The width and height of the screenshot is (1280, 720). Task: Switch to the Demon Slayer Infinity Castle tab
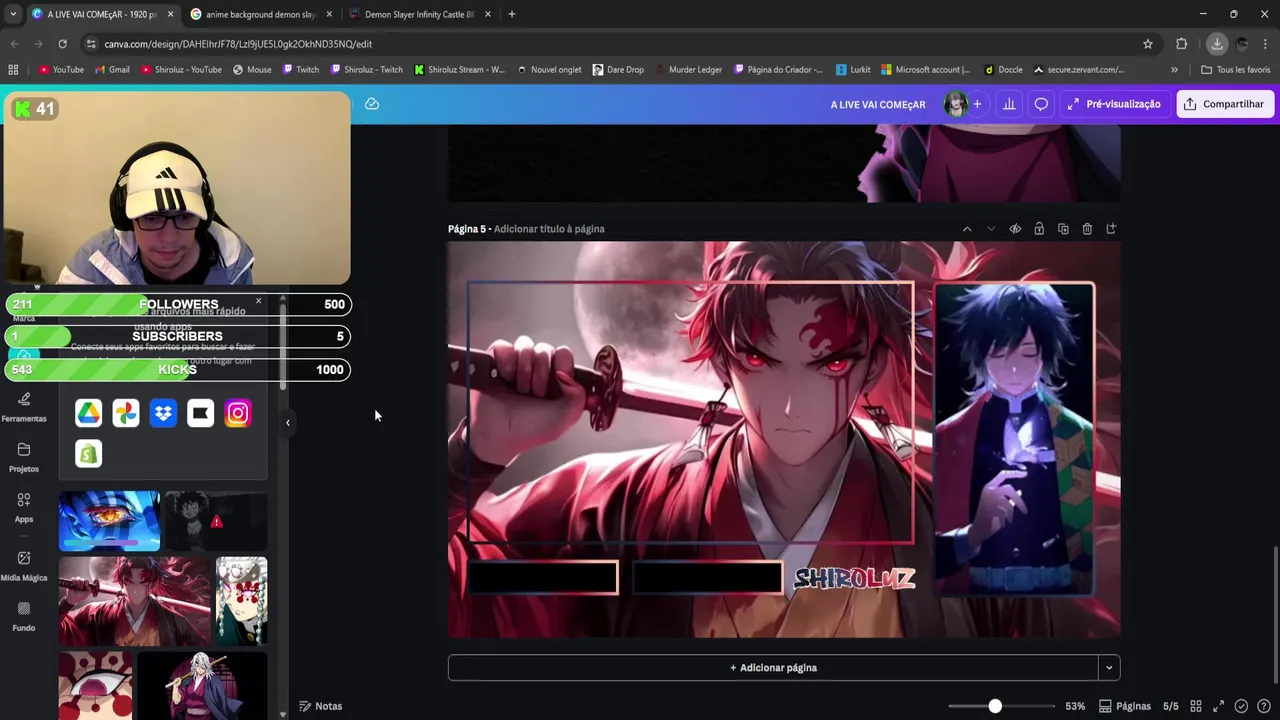tap(419, 14)
